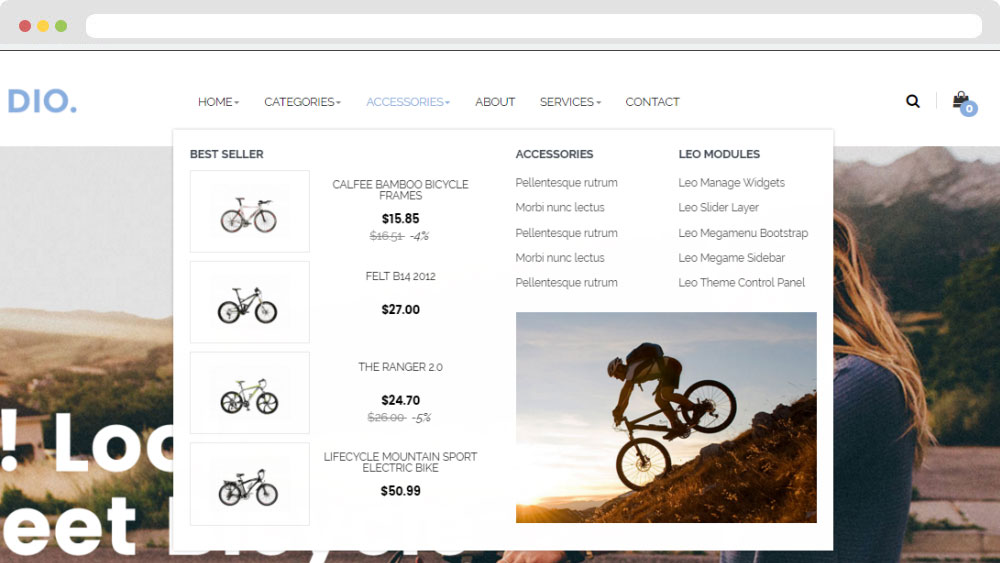Click the LEO MODULES heading

(719, 154)
